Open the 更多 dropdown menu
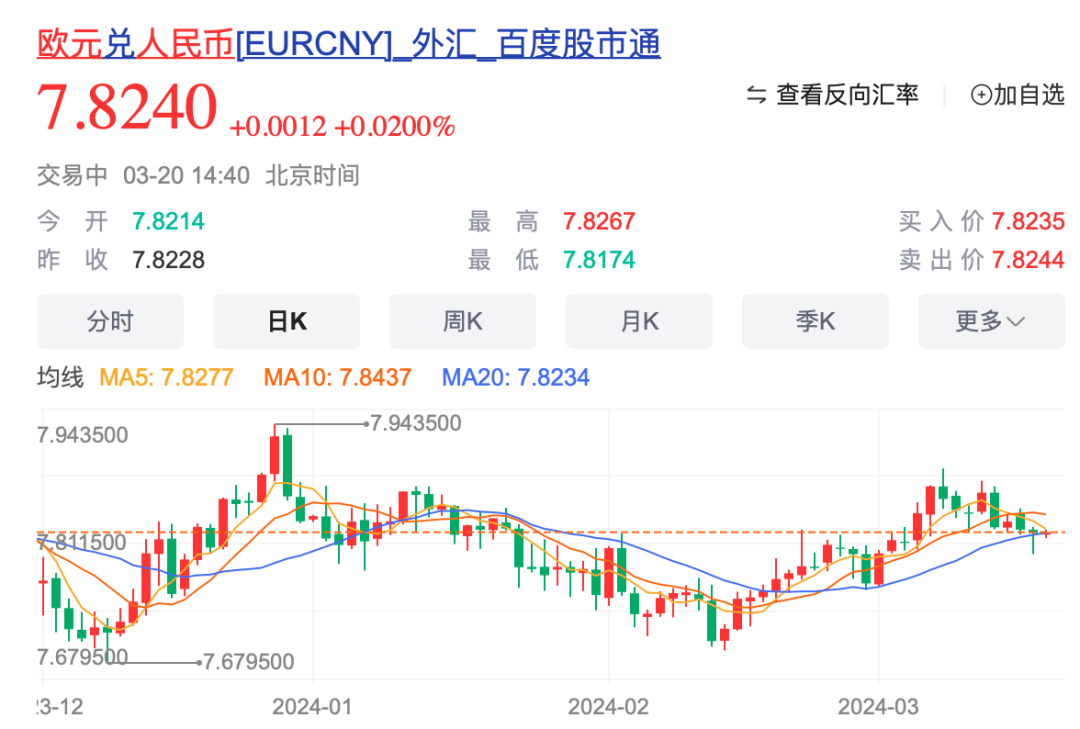This screenshot has width=1080, height=729. (x=990, y=321)
